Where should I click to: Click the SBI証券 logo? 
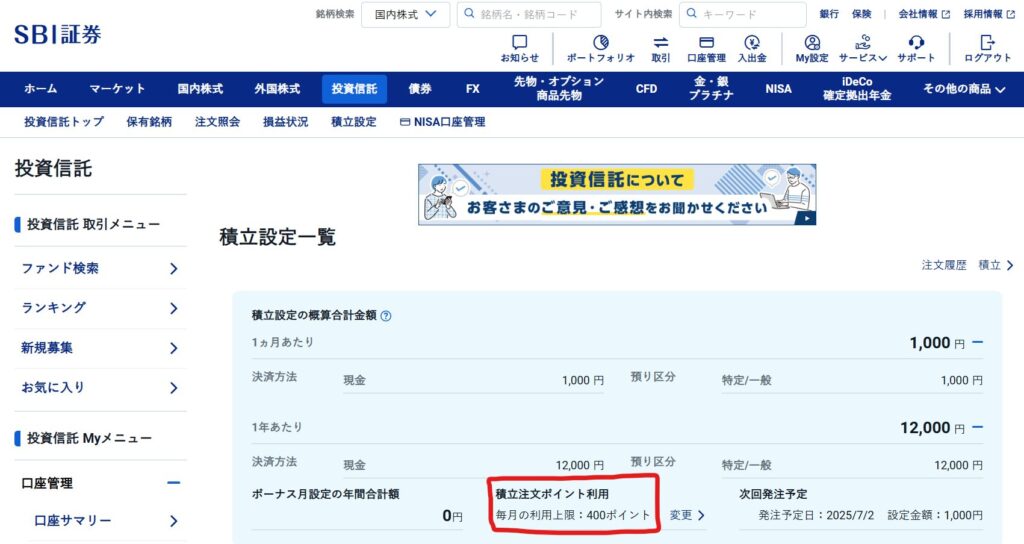[57, 35]
